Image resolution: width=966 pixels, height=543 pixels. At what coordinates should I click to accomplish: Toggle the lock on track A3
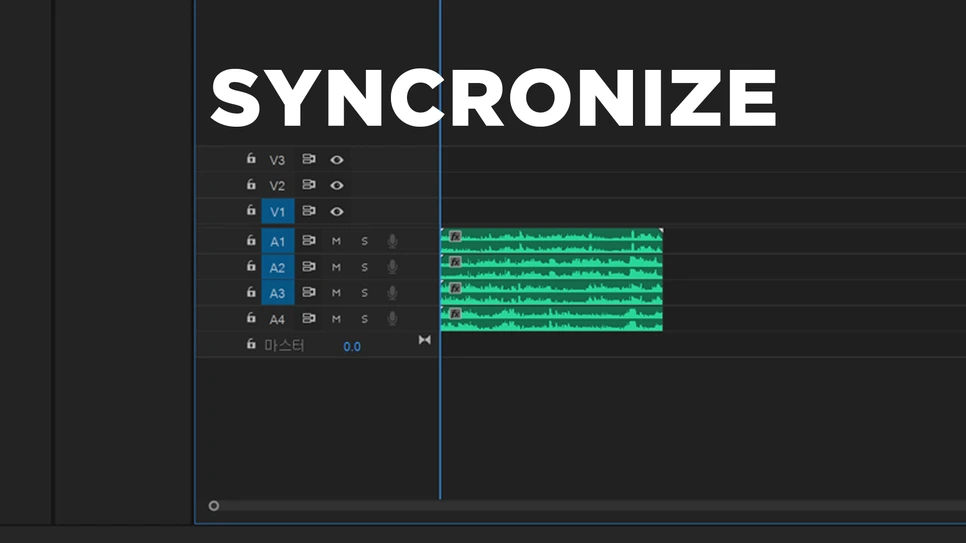click(x=251, y=292)
